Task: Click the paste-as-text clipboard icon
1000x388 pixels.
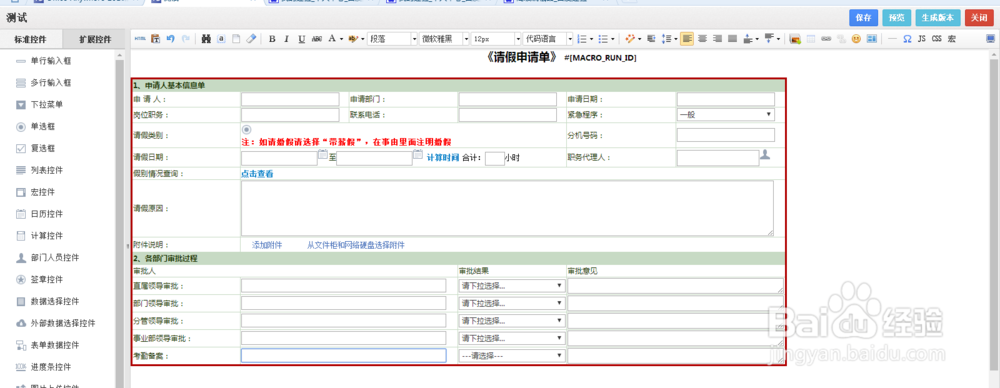Action: point(155,39)
